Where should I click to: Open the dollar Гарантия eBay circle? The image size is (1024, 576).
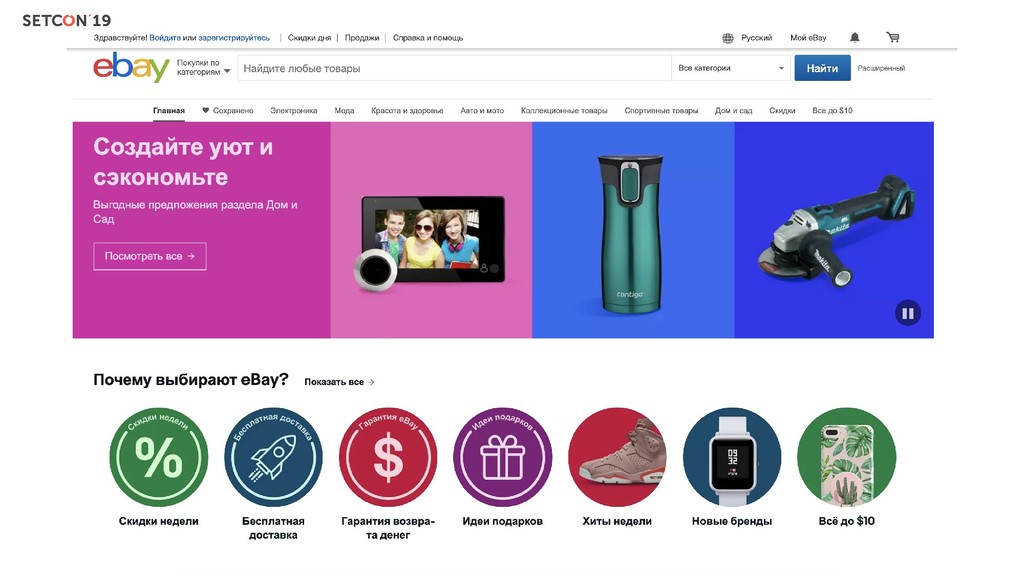click(388, 456)
